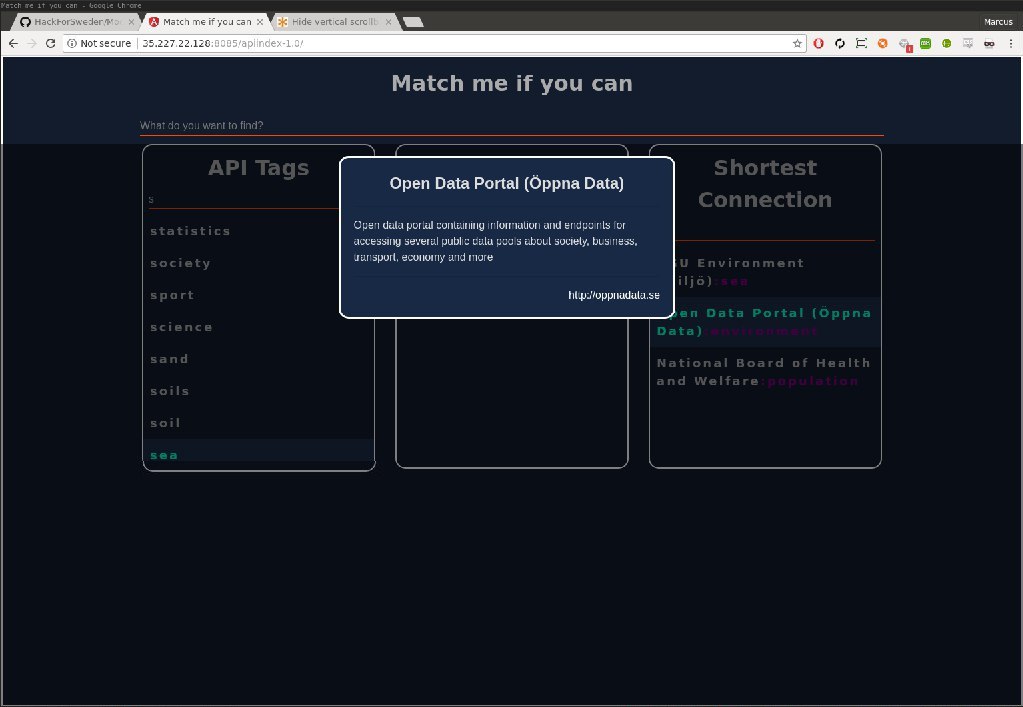Open the http://oppnadata.se link in popup
The height and width of the screenshot is (707, 1023).
point(613,295)
